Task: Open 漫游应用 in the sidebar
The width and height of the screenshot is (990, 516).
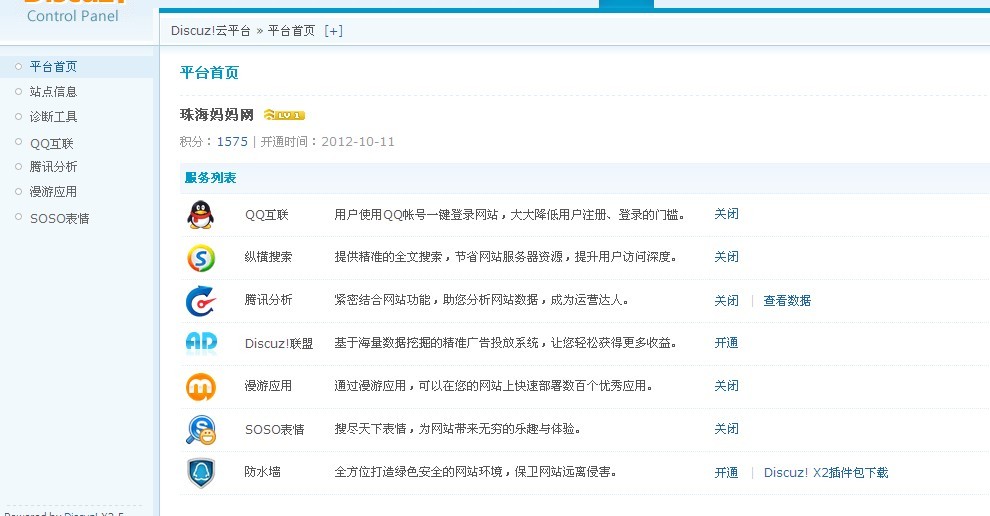Action: click(53, 191)
